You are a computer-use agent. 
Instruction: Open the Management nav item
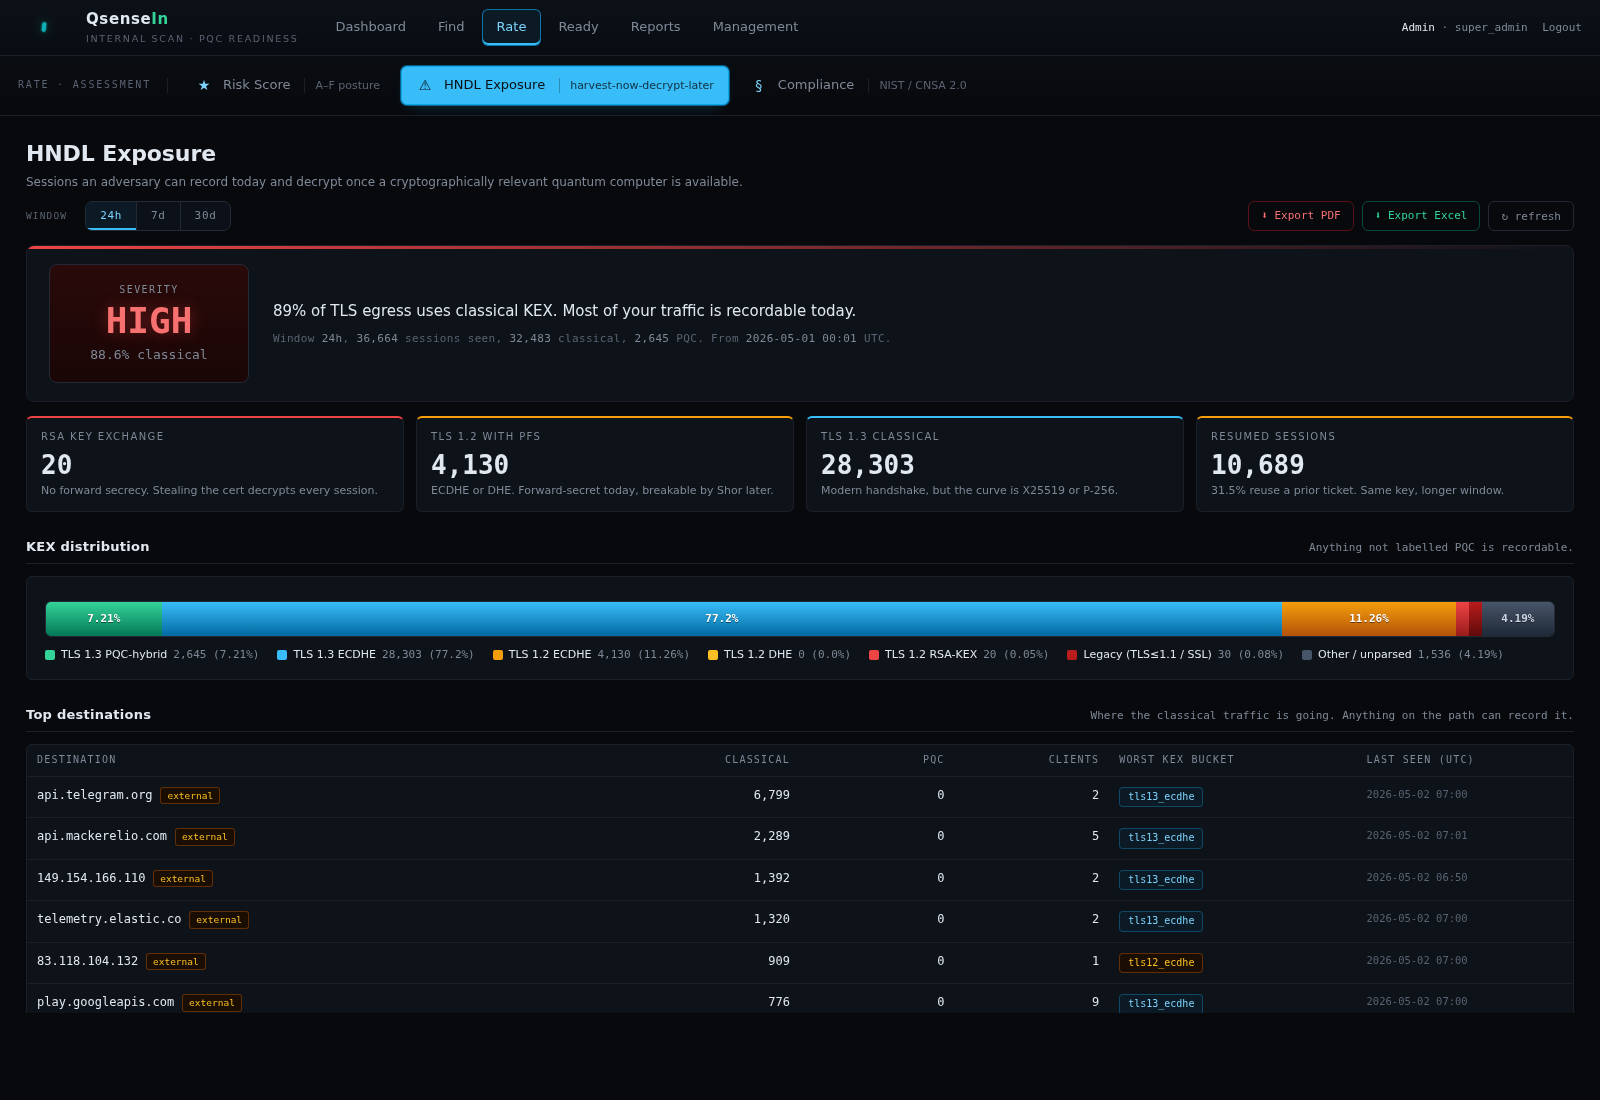click(755, 27)
